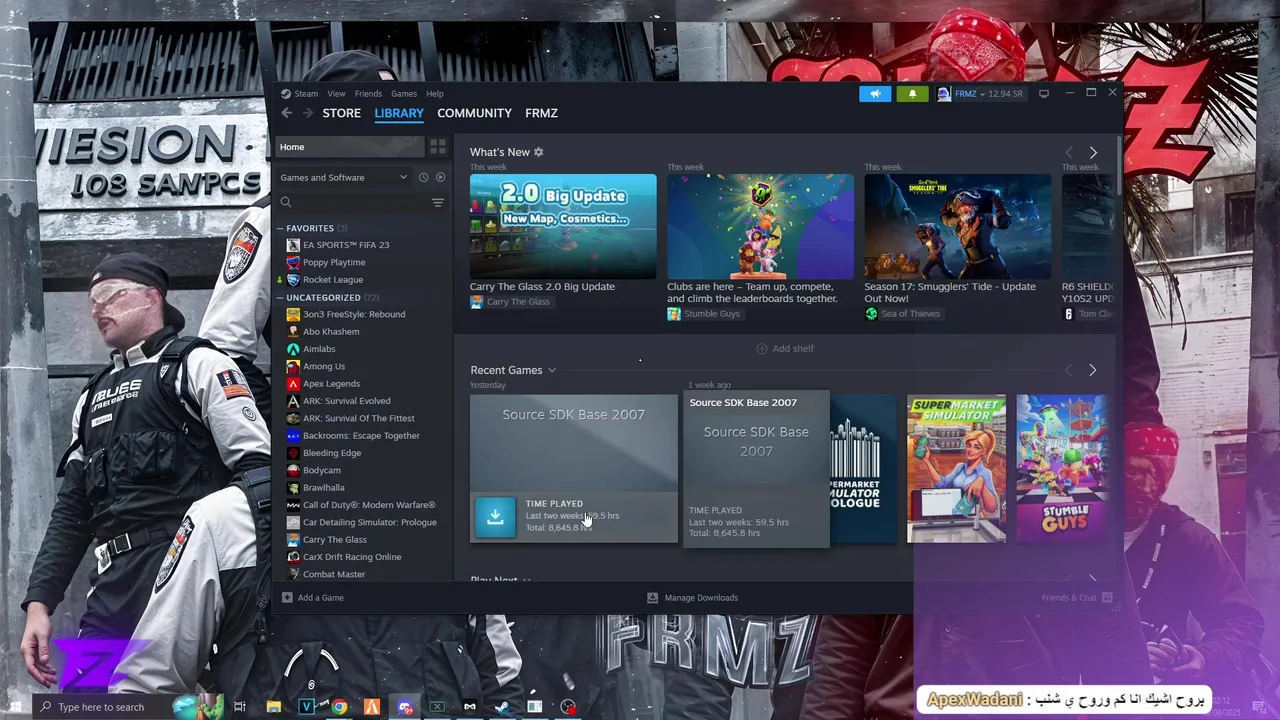Toggle show ready to play filter
Viewport: 1280px width, 720px height.
tap(440, 177)
